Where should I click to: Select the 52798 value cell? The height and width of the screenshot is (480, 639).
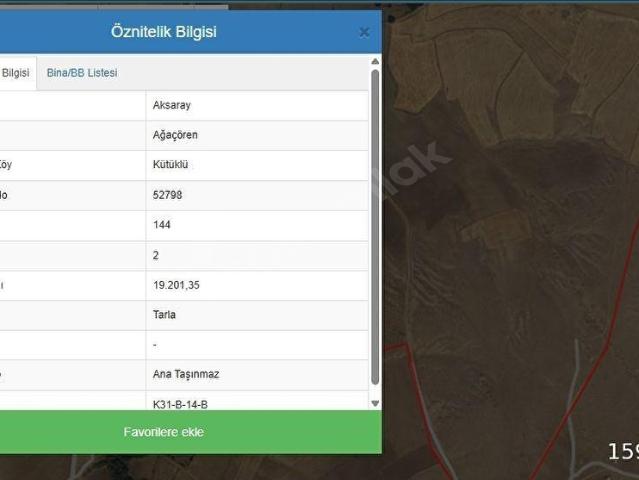click(257, 195)
